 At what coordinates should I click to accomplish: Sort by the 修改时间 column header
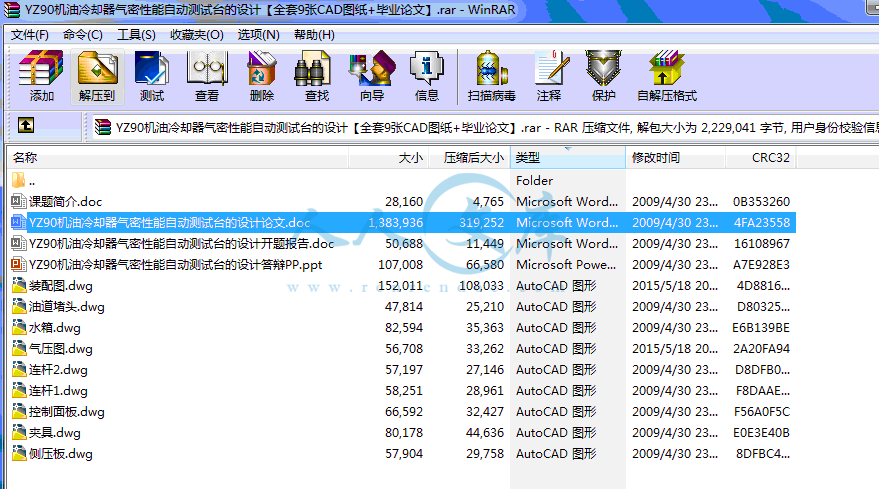coord(676,158)
